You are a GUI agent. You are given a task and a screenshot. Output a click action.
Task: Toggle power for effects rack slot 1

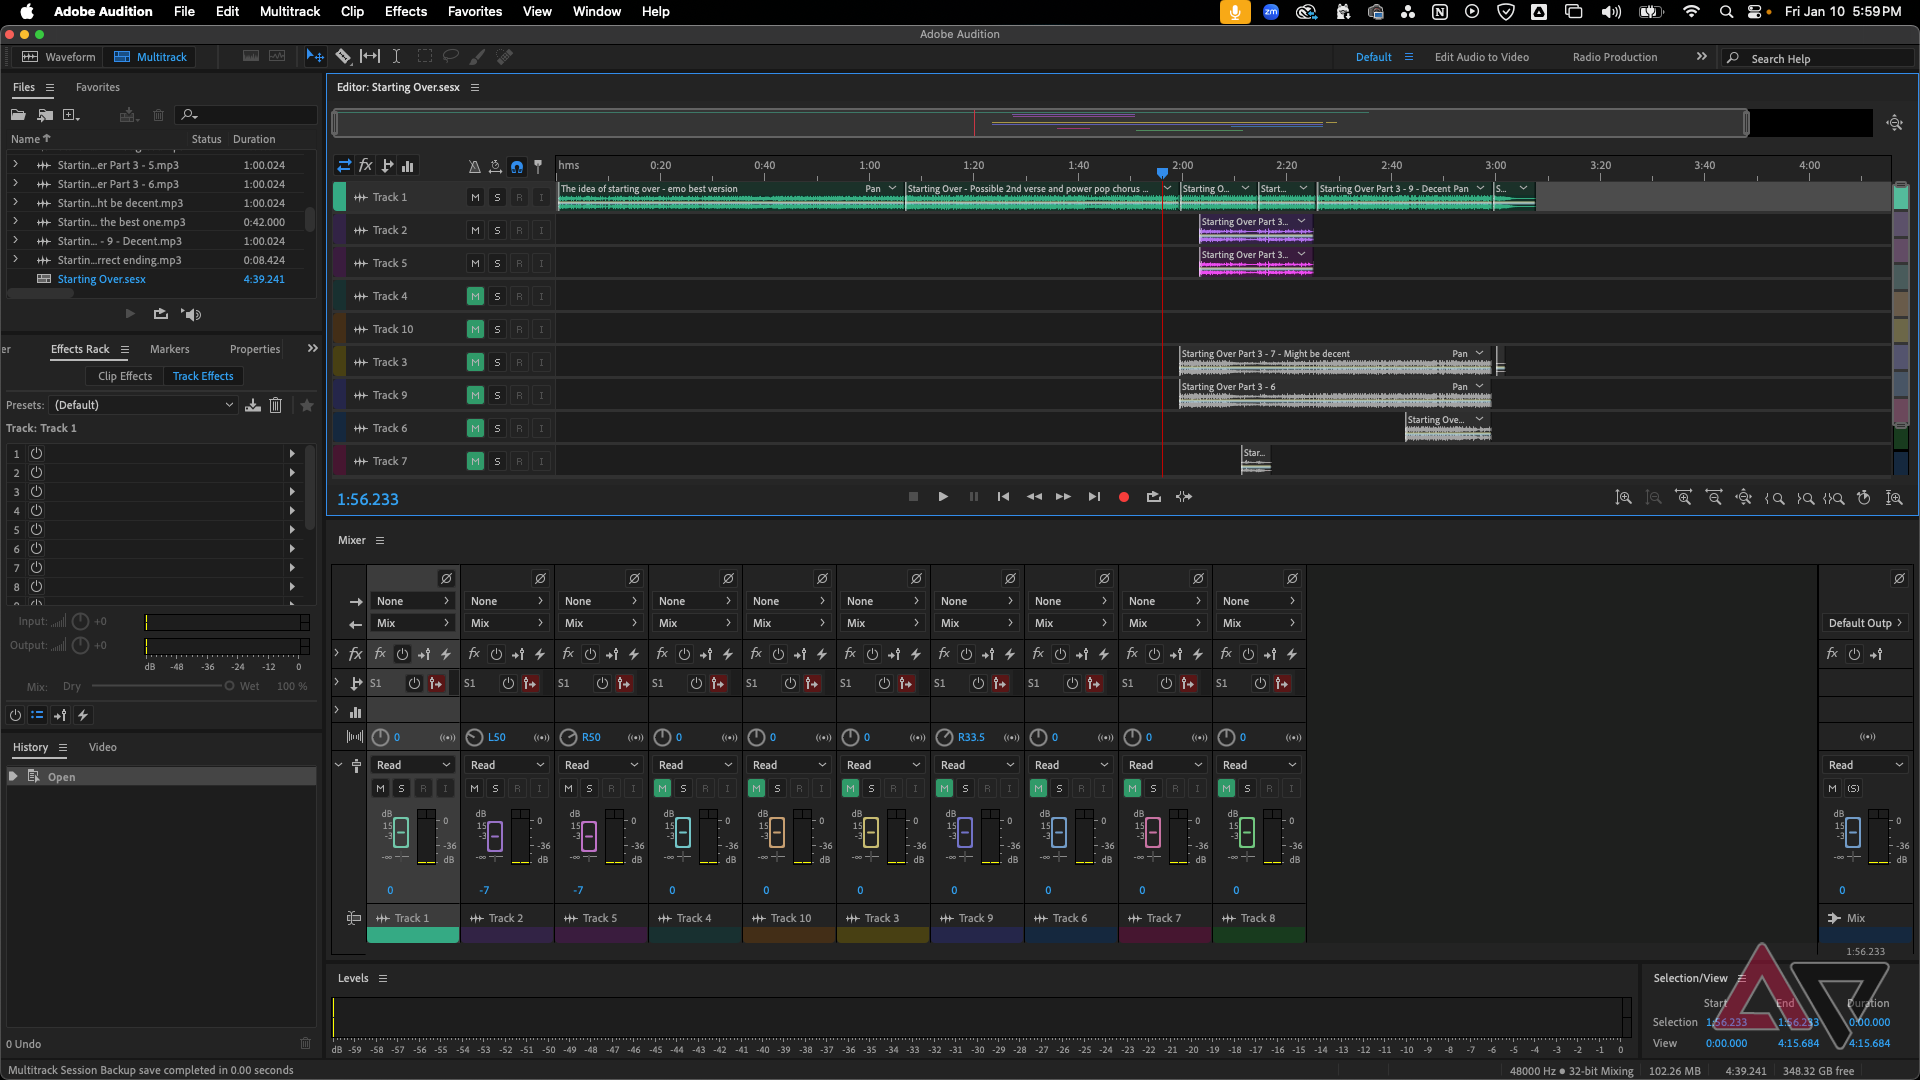click(36, 454)
